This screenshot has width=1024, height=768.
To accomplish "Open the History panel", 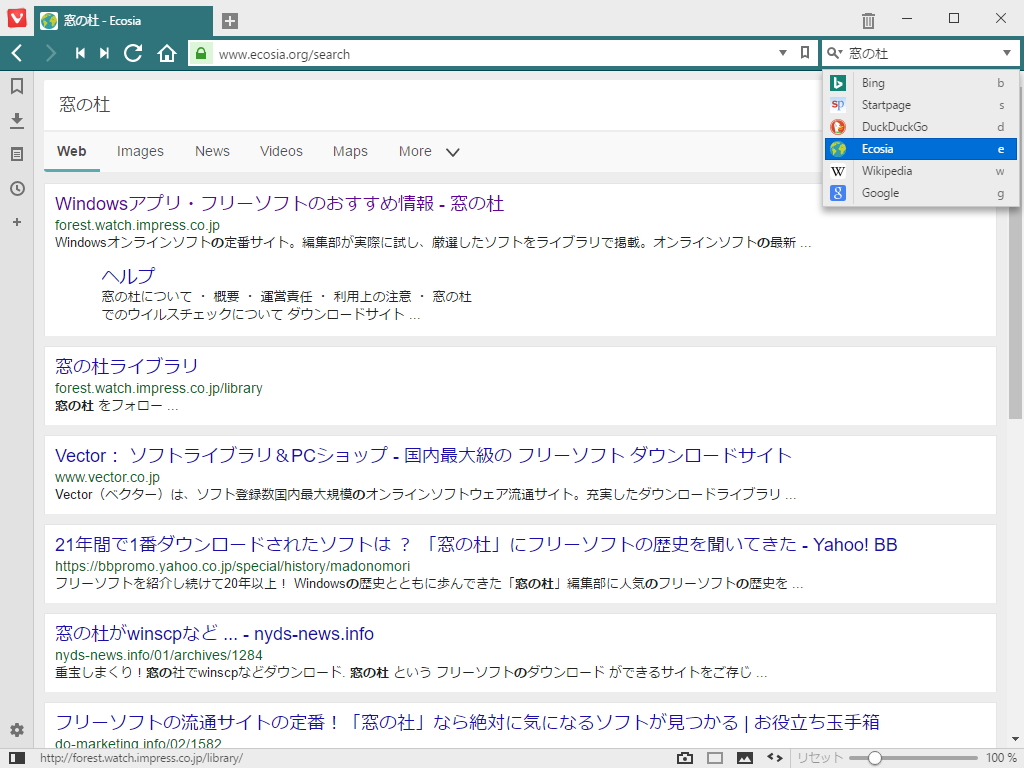I will (16, 188).
